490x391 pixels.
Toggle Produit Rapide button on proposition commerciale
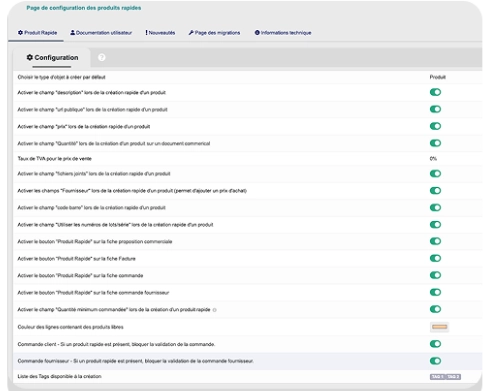tap(435, 241)
